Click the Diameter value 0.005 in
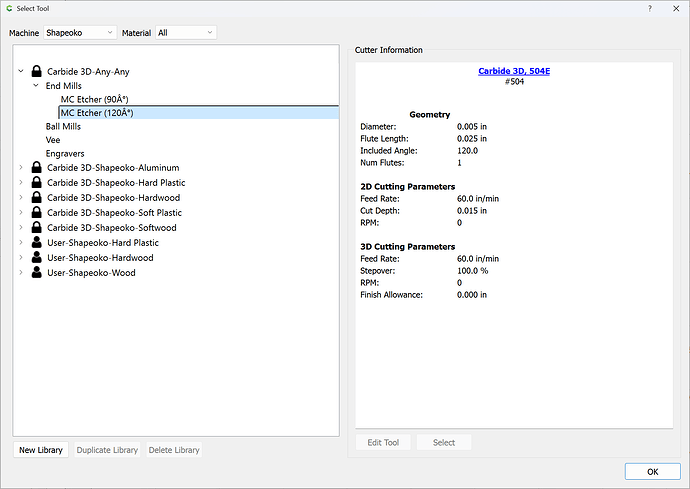This screenshot has height=489, width=690. coord(472,126)
